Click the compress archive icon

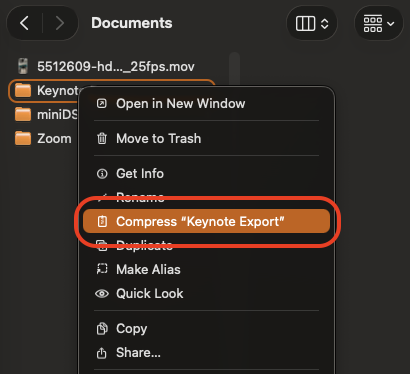coord(102,221)
